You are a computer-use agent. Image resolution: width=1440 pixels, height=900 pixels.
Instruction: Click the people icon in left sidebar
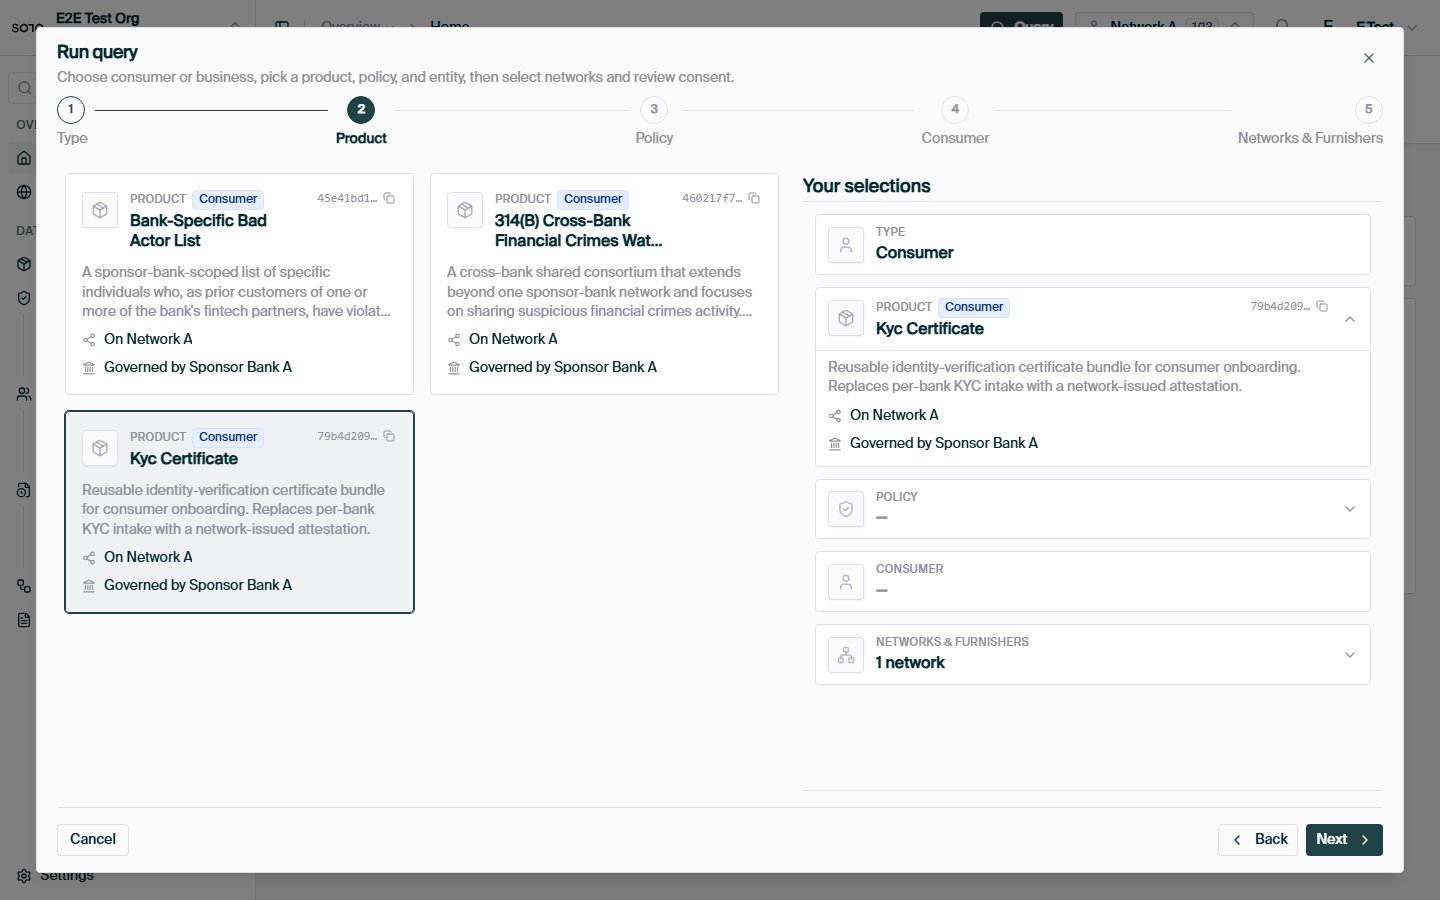point(24,394)
